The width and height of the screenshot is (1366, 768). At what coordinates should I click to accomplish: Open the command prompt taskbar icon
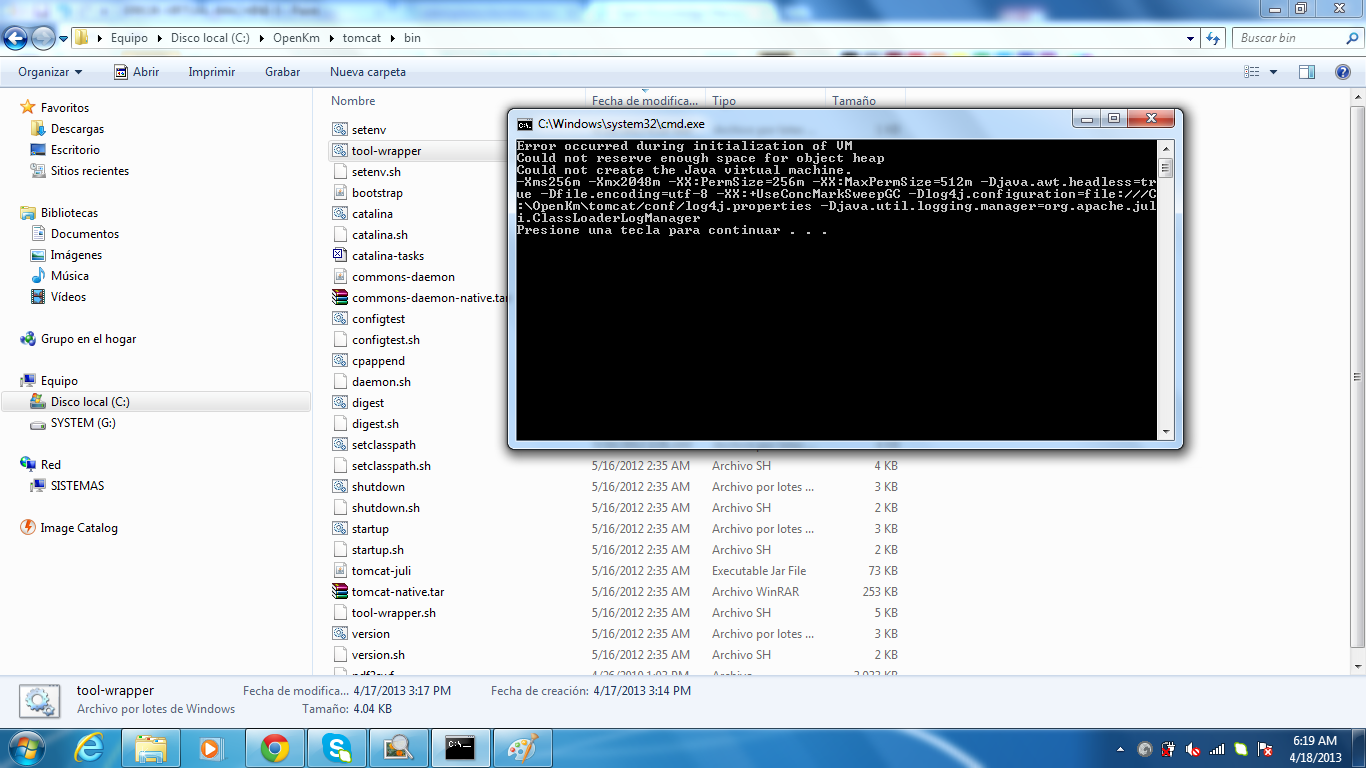coord(461,747)
